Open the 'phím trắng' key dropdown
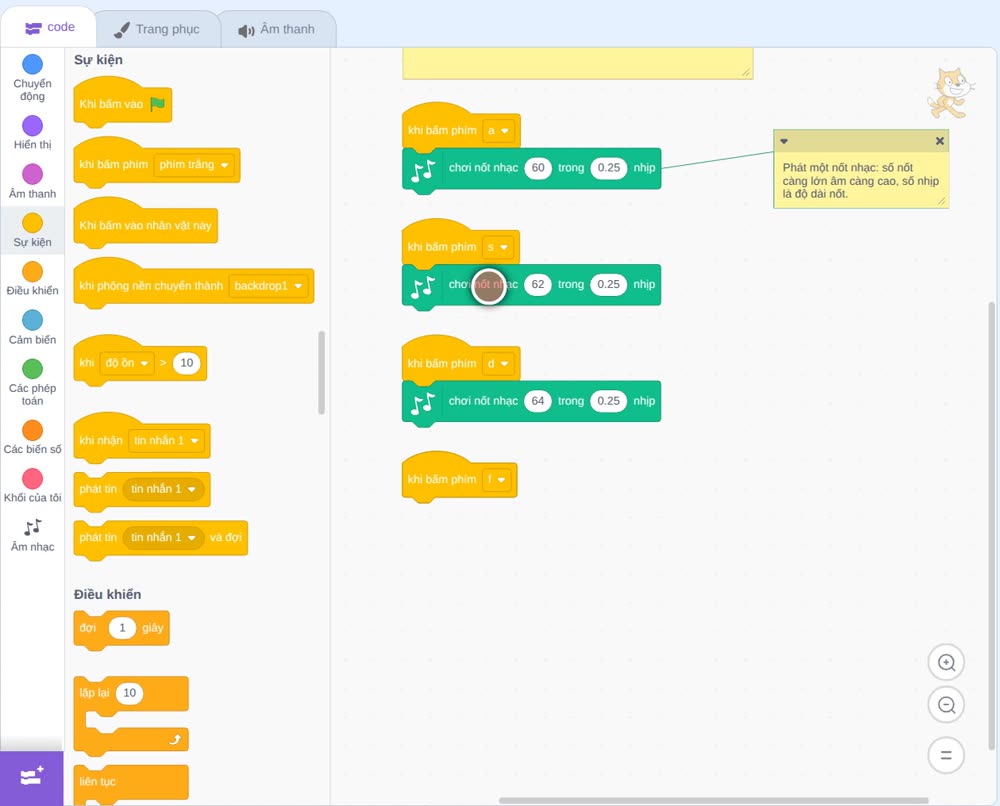 (x=194, y=165)
